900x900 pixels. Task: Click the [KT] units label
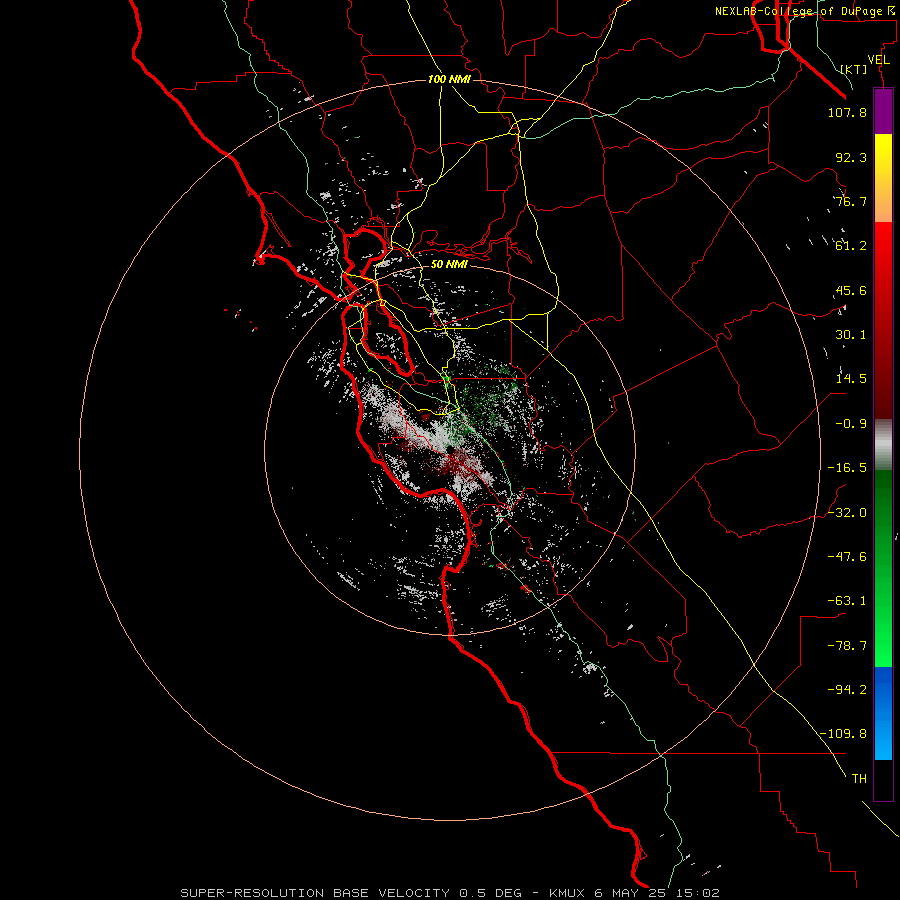854,69
